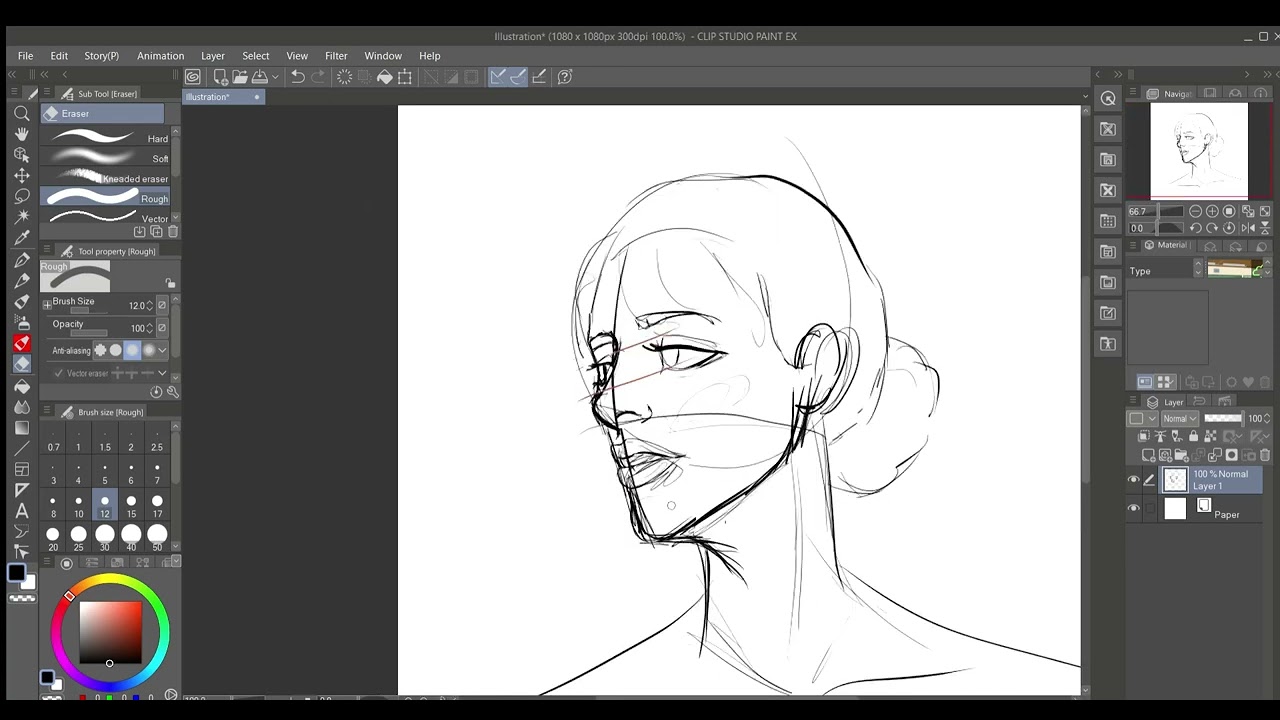1280x720 pixels.
Task: Open the Edit menu
Action: [x=59, y=56]
